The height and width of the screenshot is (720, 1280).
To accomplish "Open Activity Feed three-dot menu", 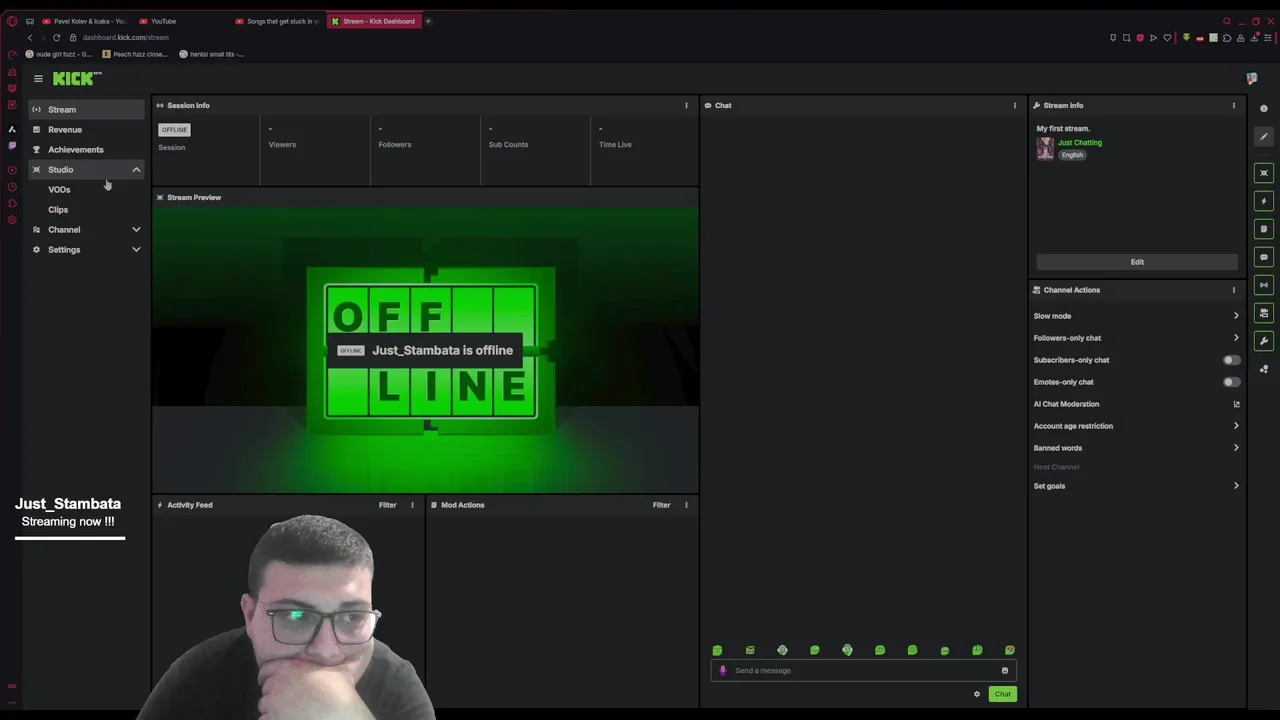I will pyautogui.click(x=412, y=505).
